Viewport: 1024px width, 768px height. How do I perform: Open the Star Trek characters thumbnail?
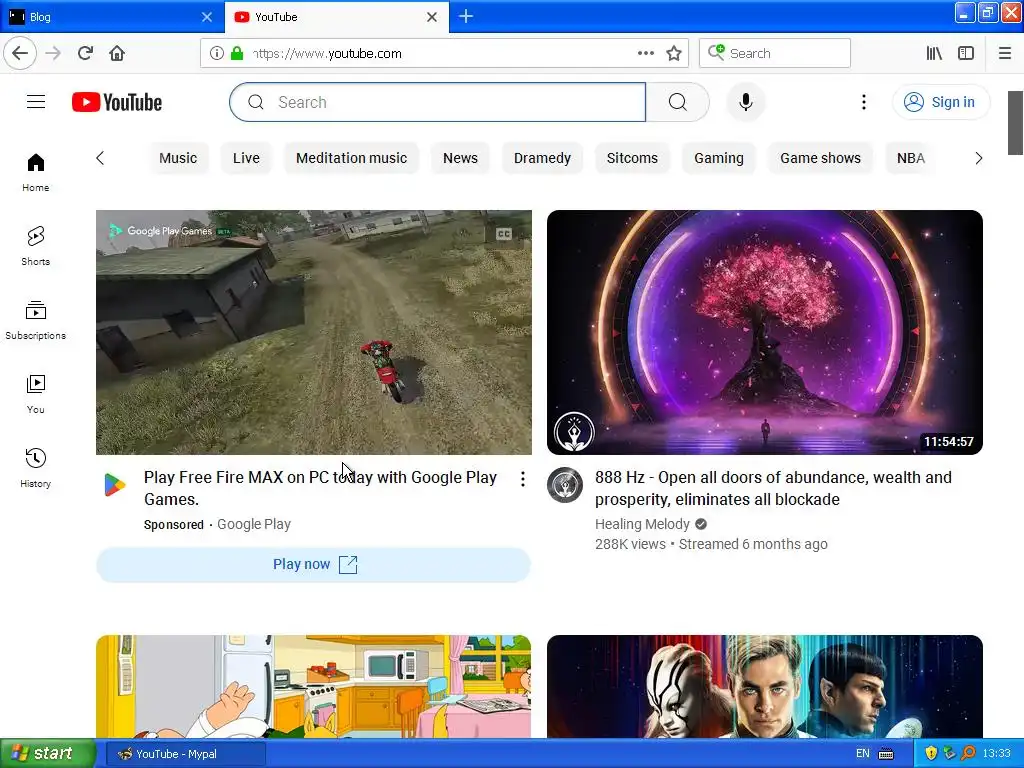765,686
